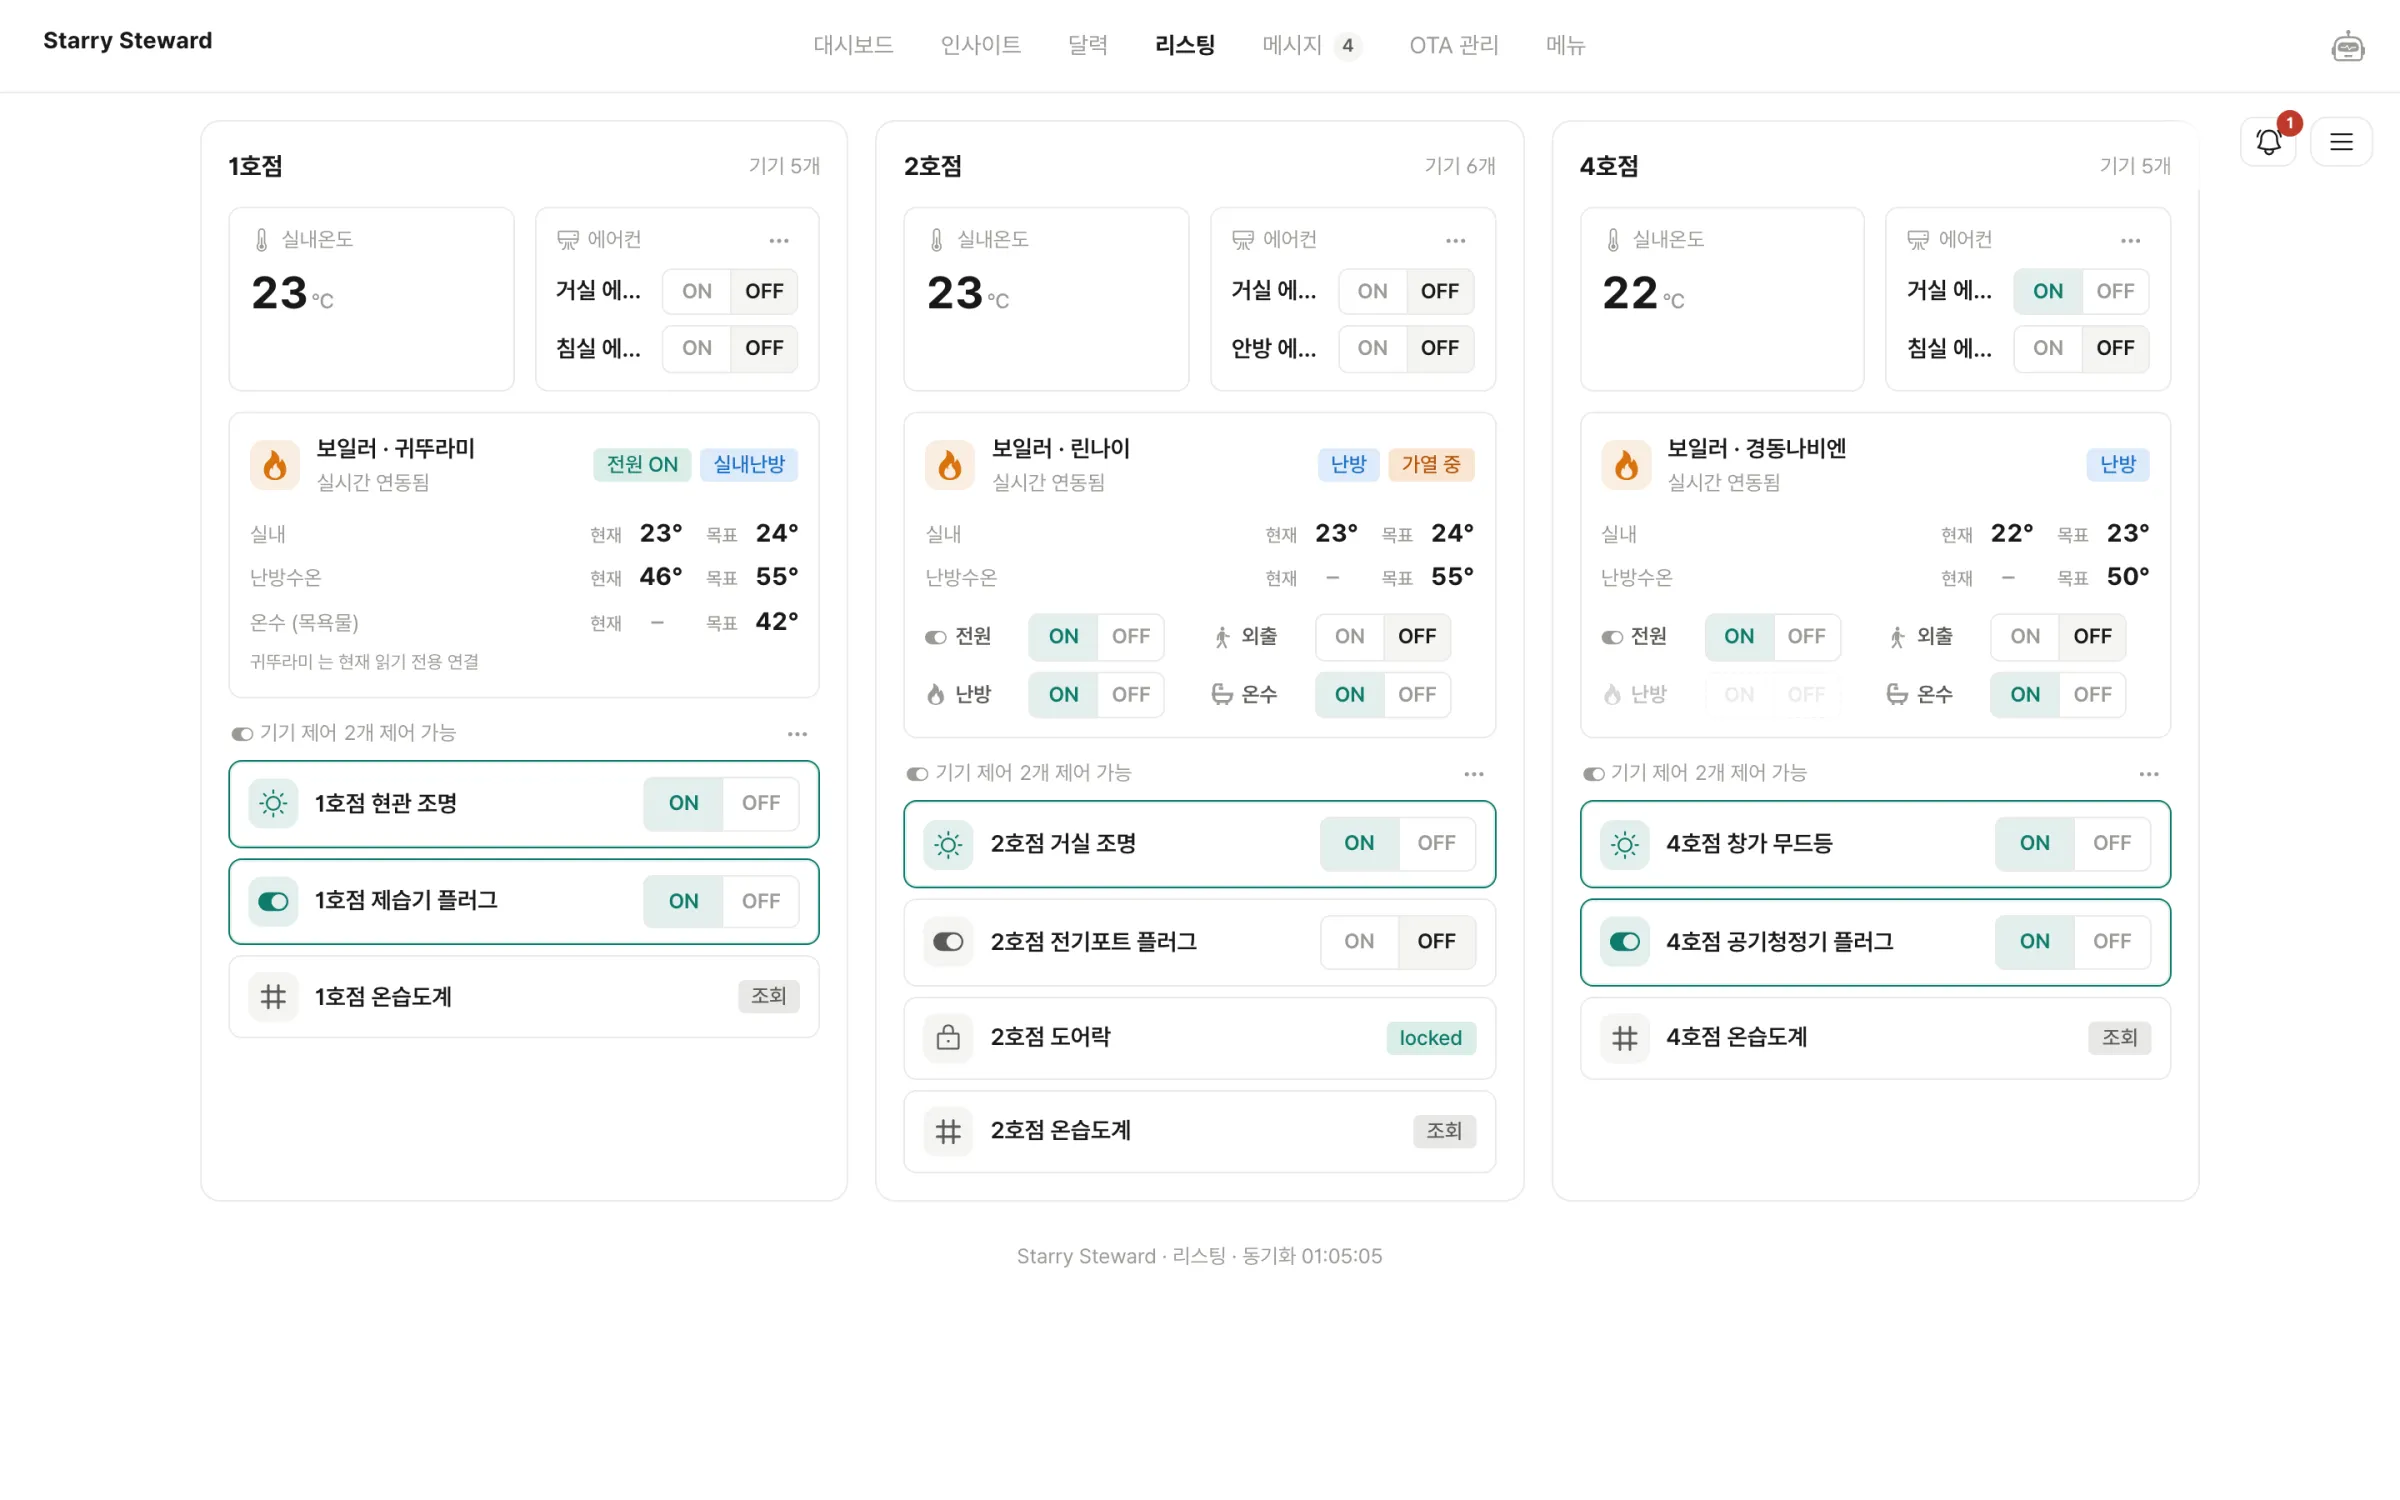Open 2호점 에어컨 more options
2400x1500 pixels.
[1455, 240]
